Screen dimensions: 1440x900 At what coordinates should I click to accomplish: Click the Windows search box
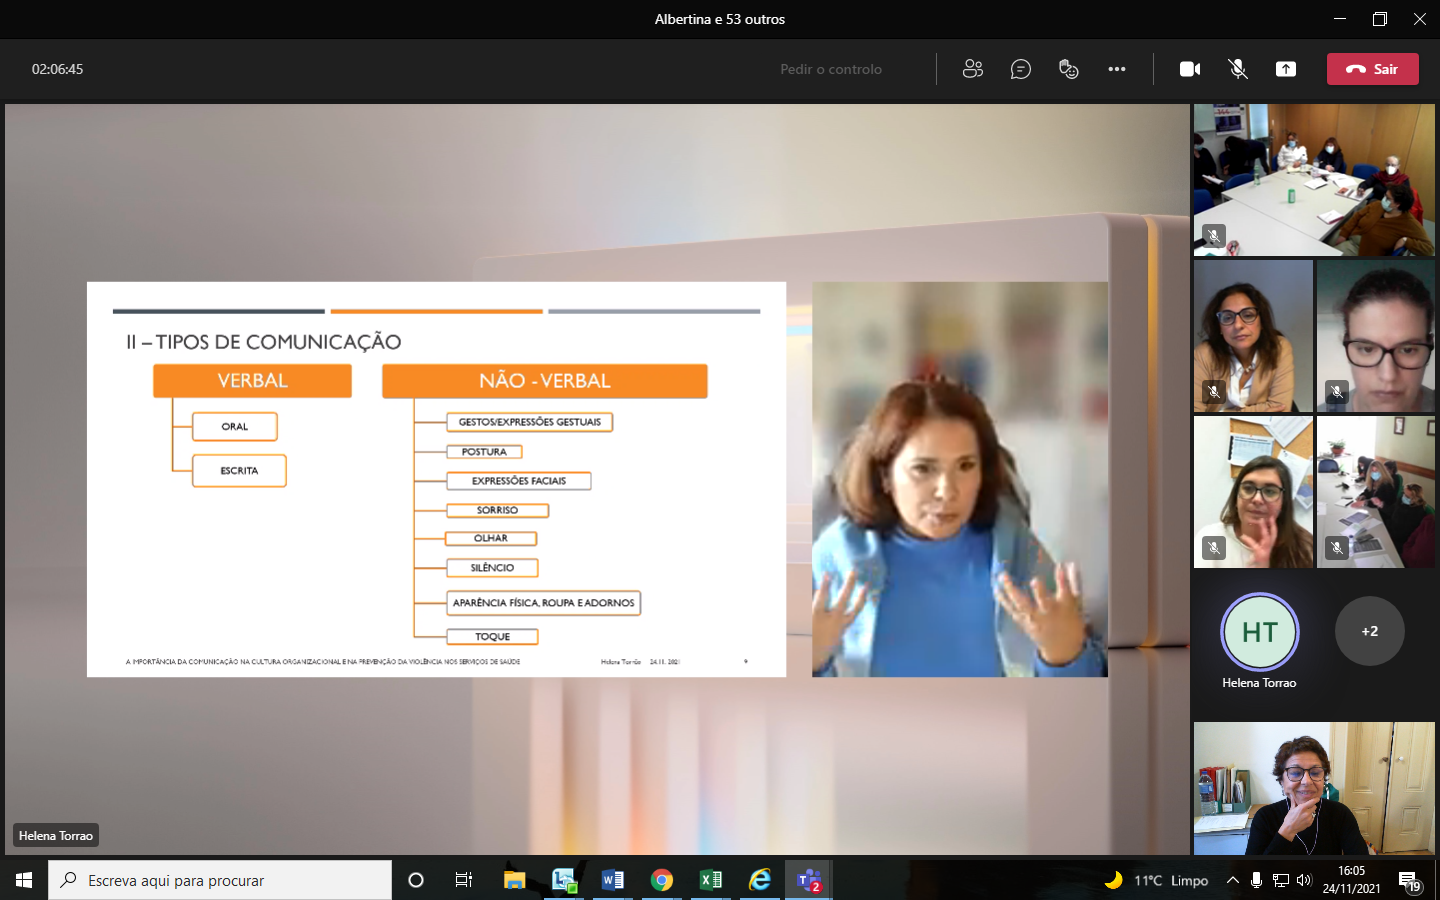pos(220,880)
